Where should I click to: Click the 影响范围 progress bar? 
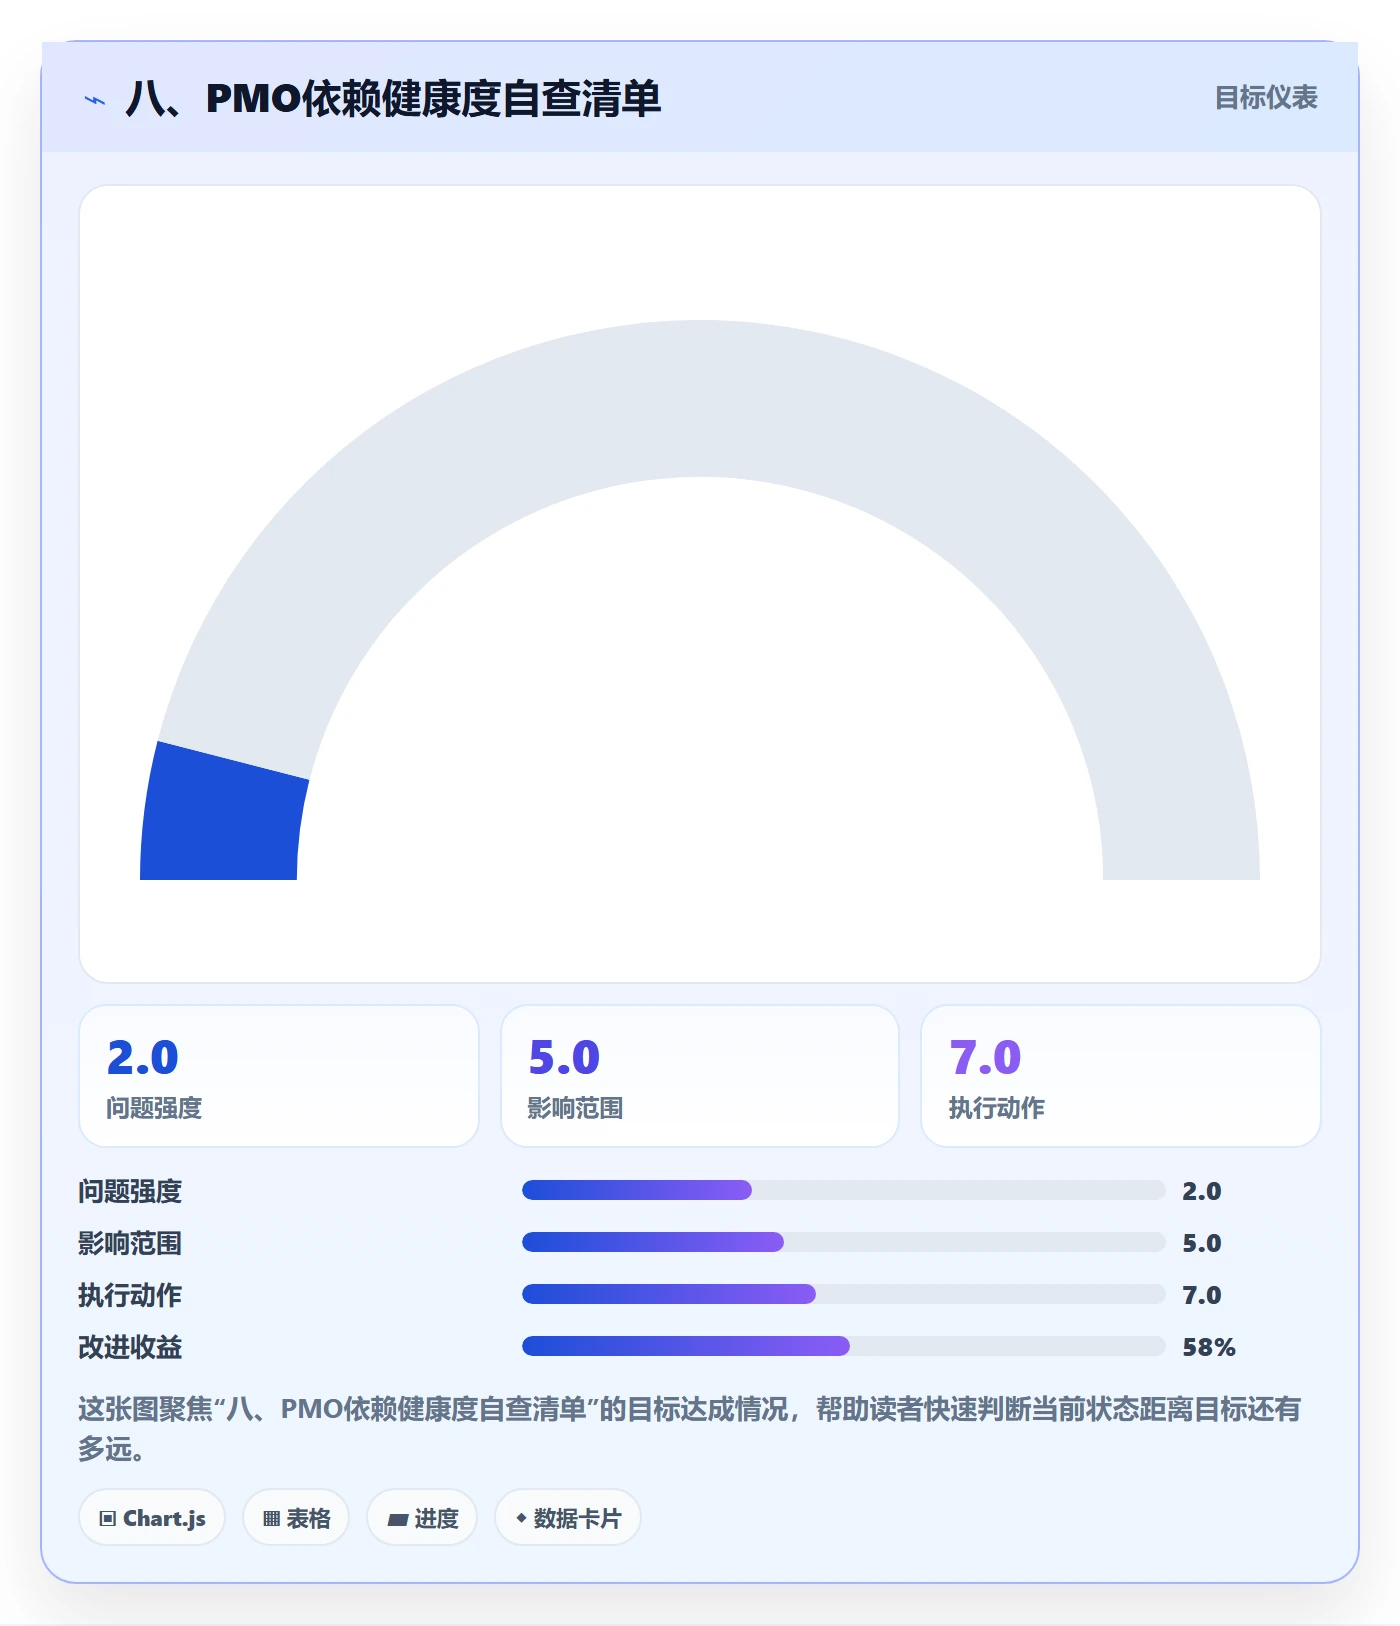(x=844, y=1242)
